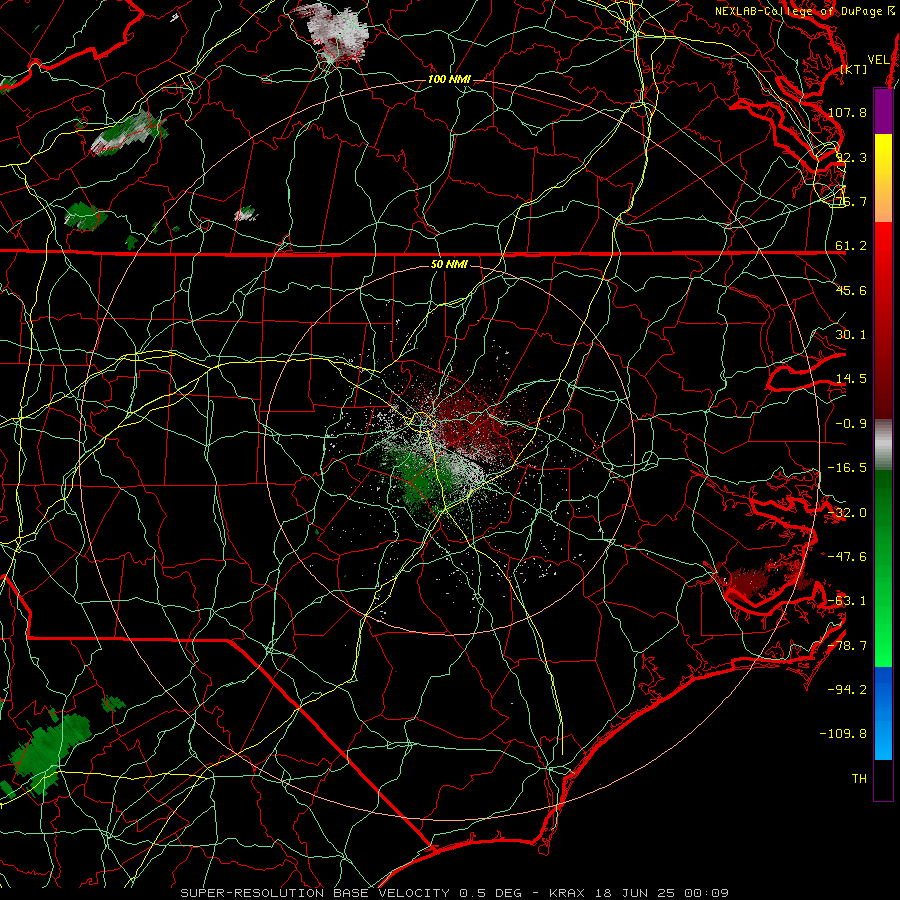This screenshot has height=900, width=900.
Task: Click the 76.7 velocity scale value
Action: tap(851, 201)
